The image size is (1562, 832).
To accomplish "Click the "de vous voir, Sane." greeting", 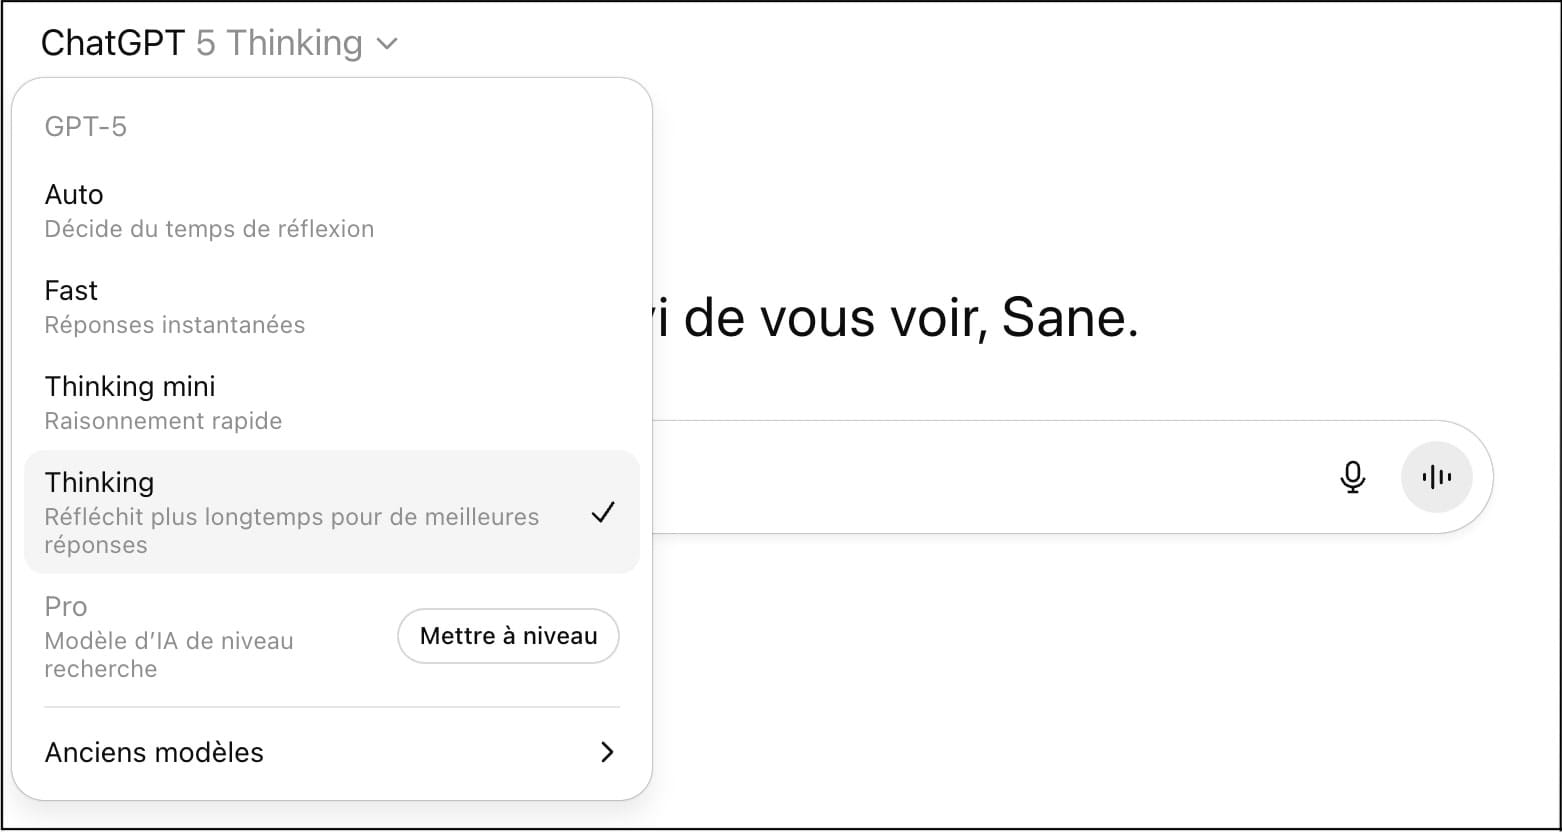I will (910, 318).
